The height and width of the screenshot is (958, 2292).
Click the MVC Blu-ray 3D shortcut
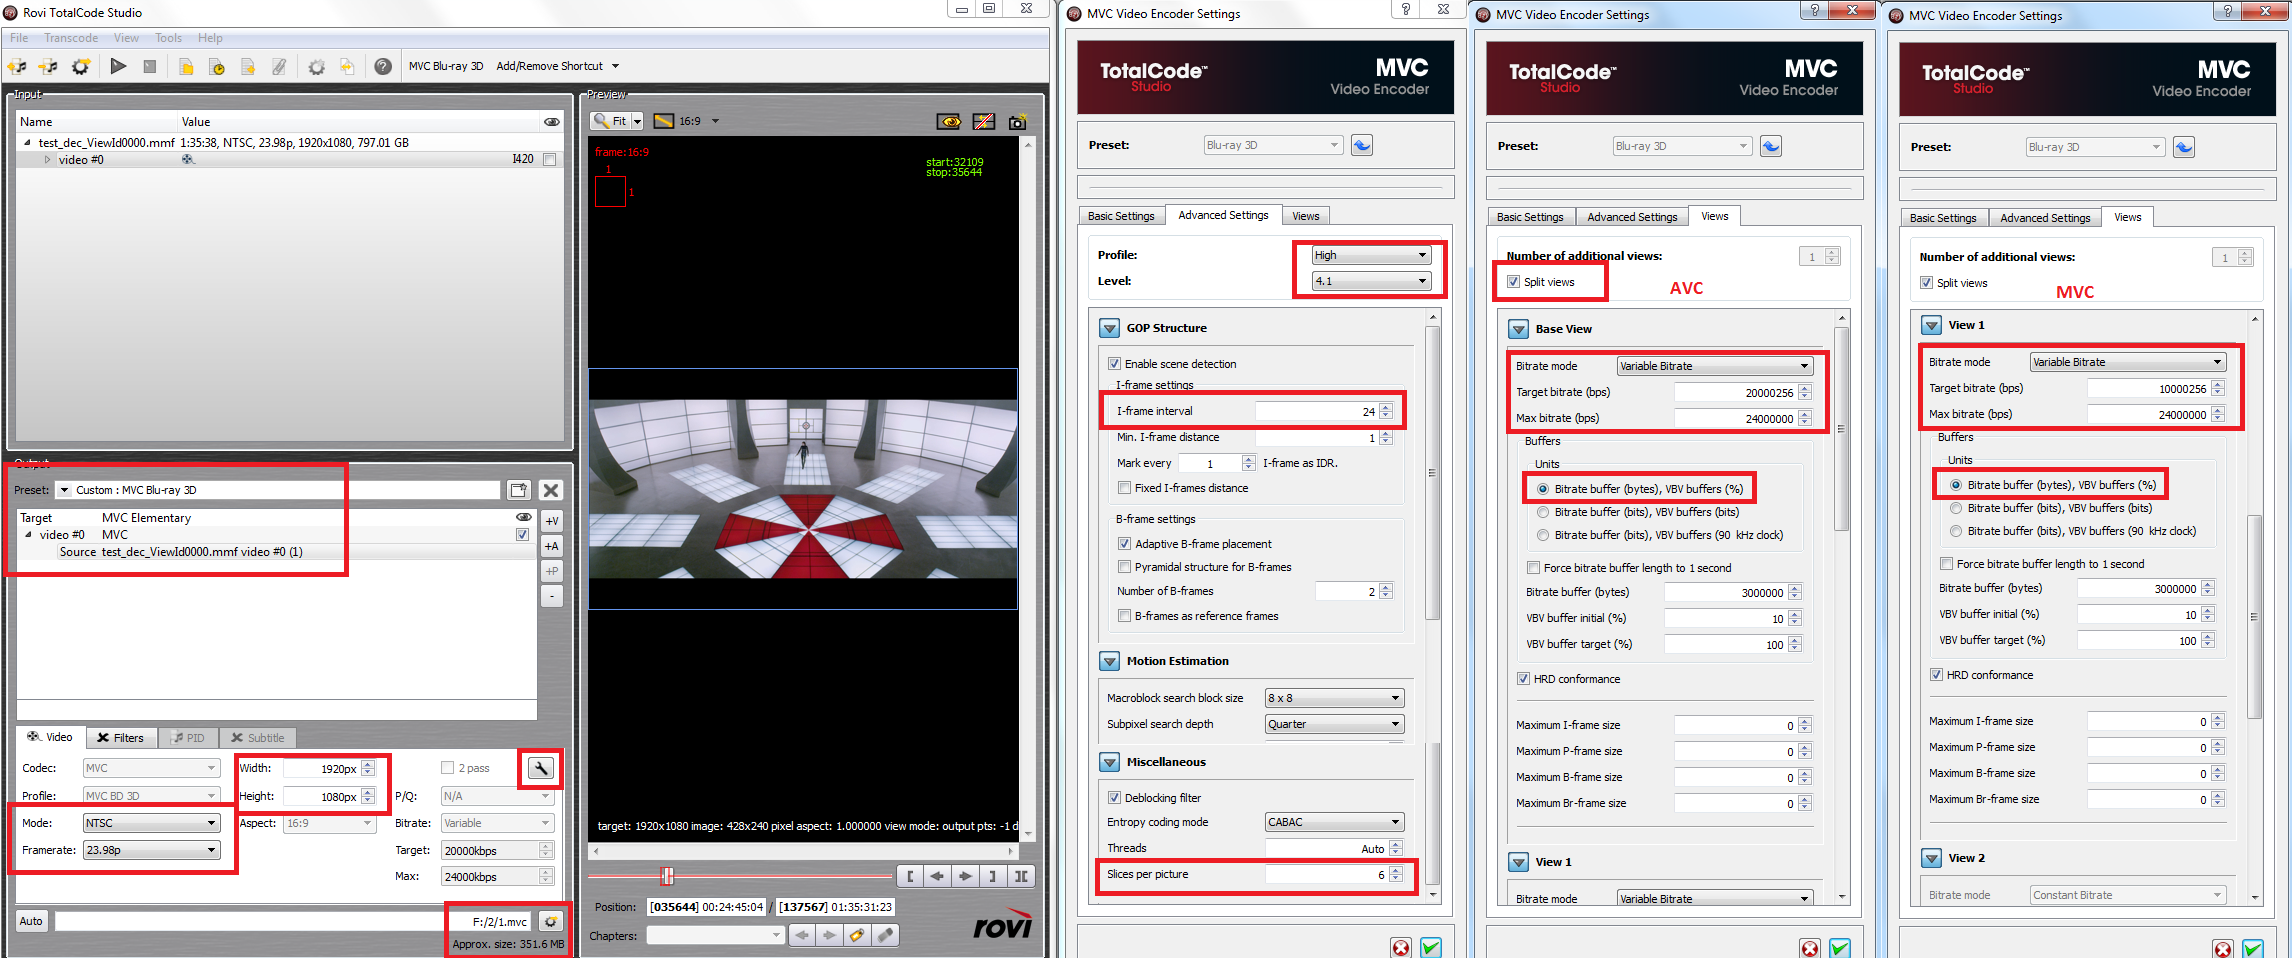(x=446, y=66)
